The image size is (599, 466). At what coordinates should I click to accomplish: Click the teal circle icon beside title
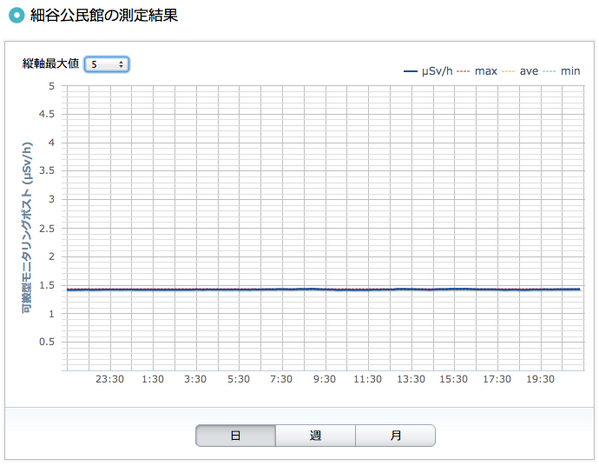(16, 15)
